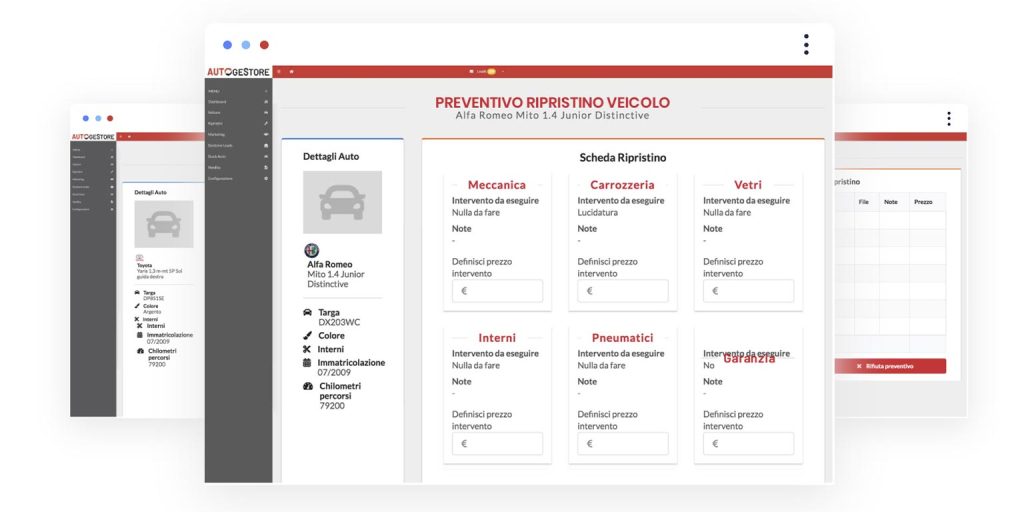Open Vendite in front window sidebar
1024x512 pixels.
click(x=238, y=167)
